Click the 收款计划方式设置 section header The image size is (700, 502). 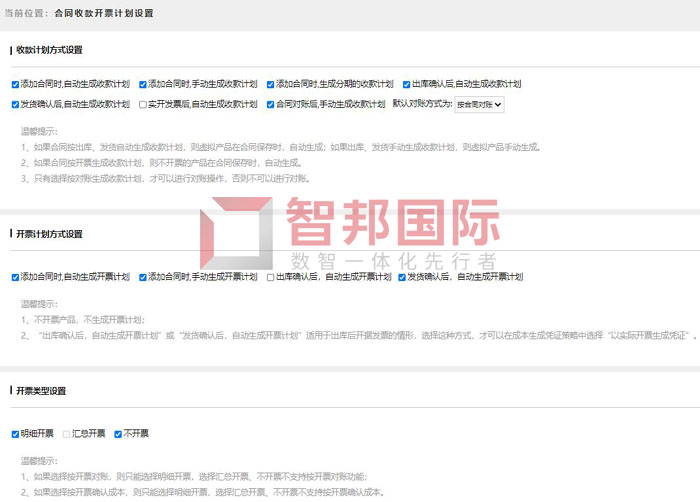pyautogui.click(x=50, y=49)
